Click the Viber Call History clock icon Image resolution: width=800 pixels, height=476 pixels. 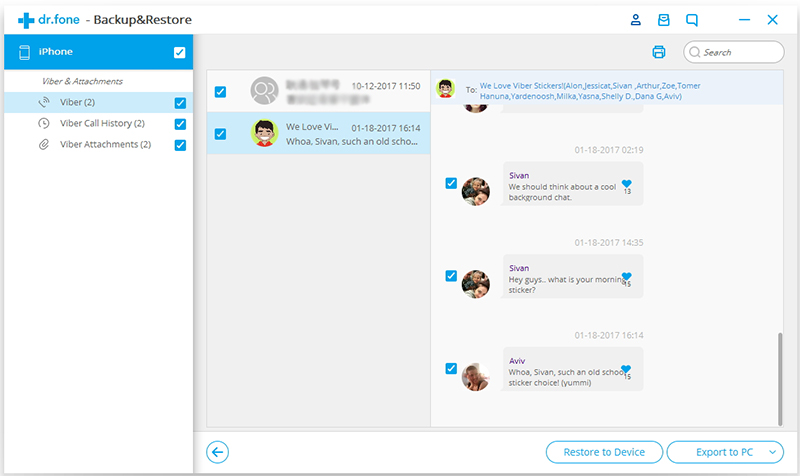[44, 123]
